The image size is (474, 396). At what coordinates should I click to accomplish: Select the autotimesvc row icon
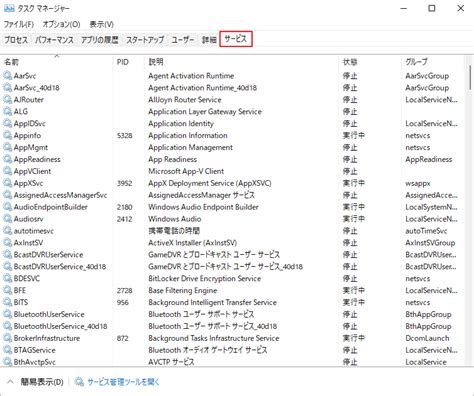(8, 231)
